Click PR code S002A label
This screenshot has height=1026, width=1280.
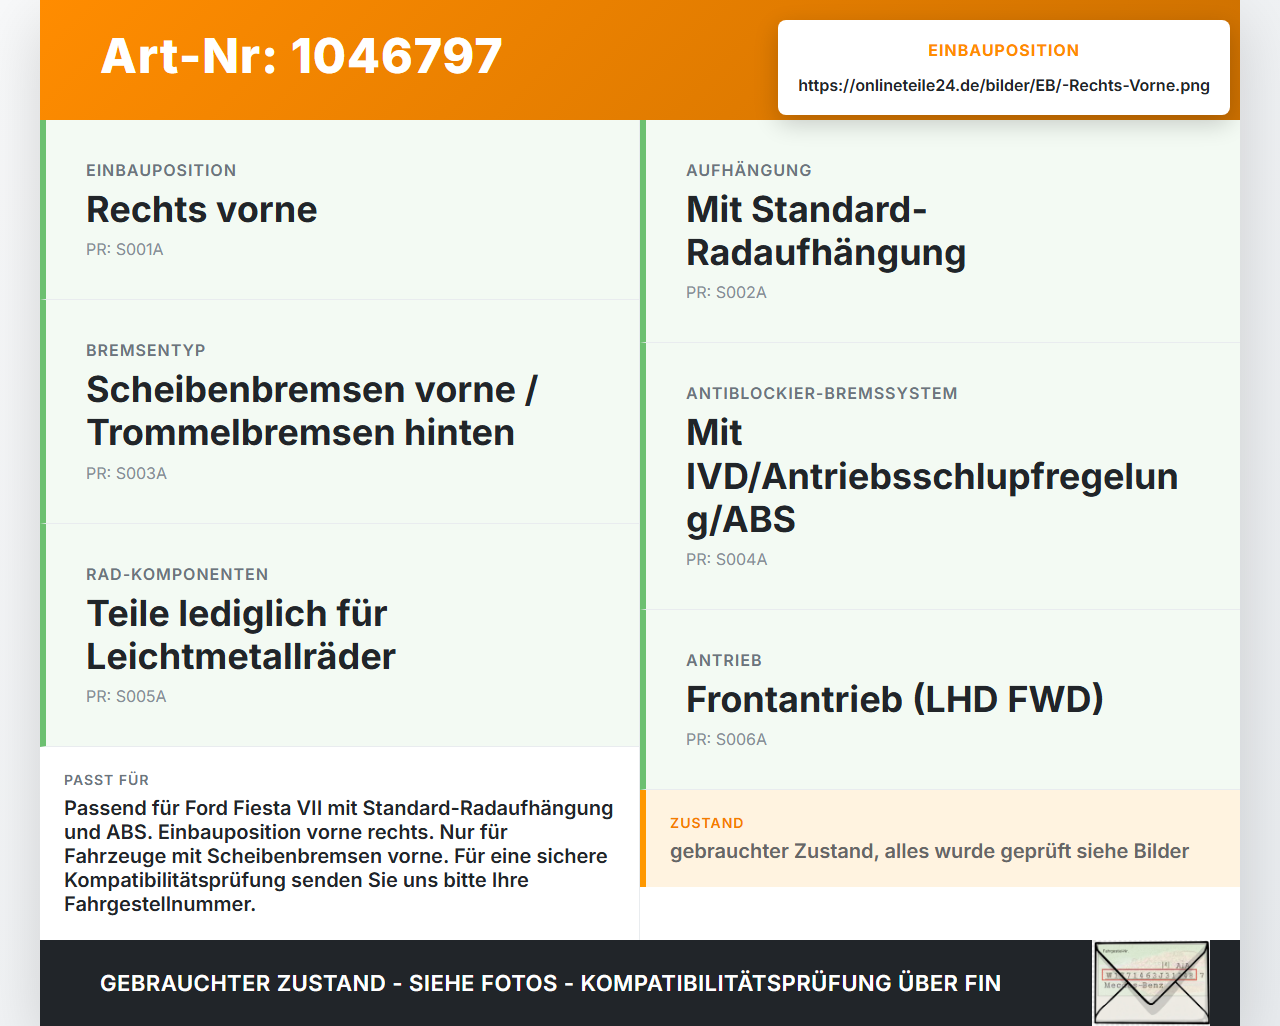[726, 293]
